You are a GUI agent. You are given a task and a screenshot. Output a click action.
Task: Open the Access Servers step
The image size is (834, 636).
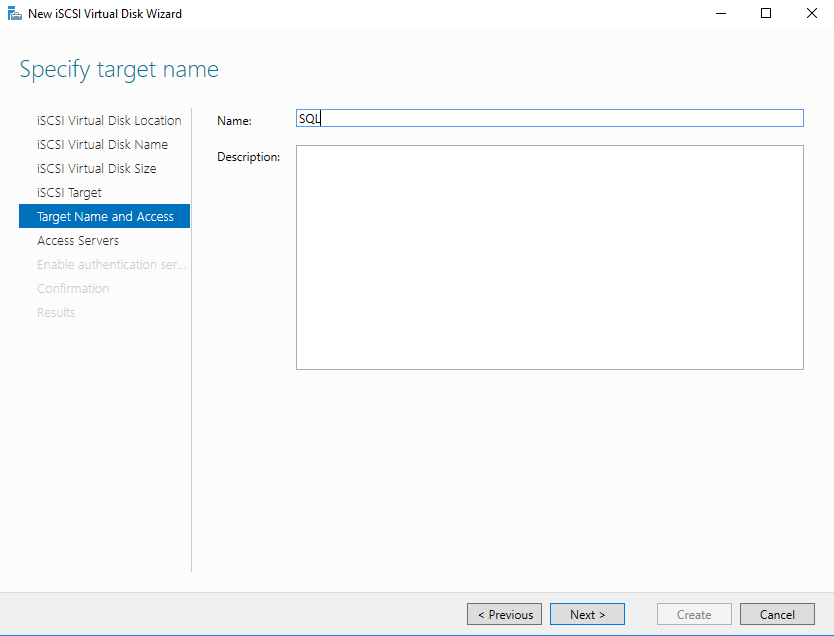click(78, 240)
